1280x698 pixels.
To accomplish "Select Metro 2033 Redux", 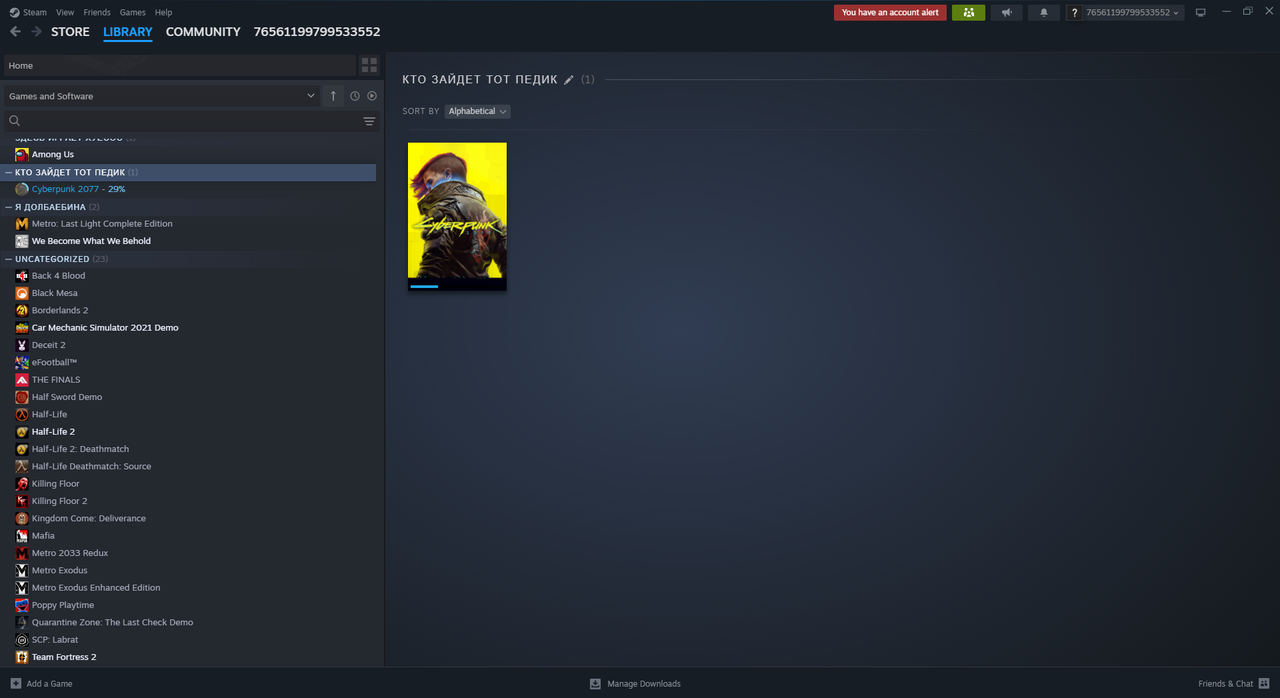I will click(x=70, y=553).
